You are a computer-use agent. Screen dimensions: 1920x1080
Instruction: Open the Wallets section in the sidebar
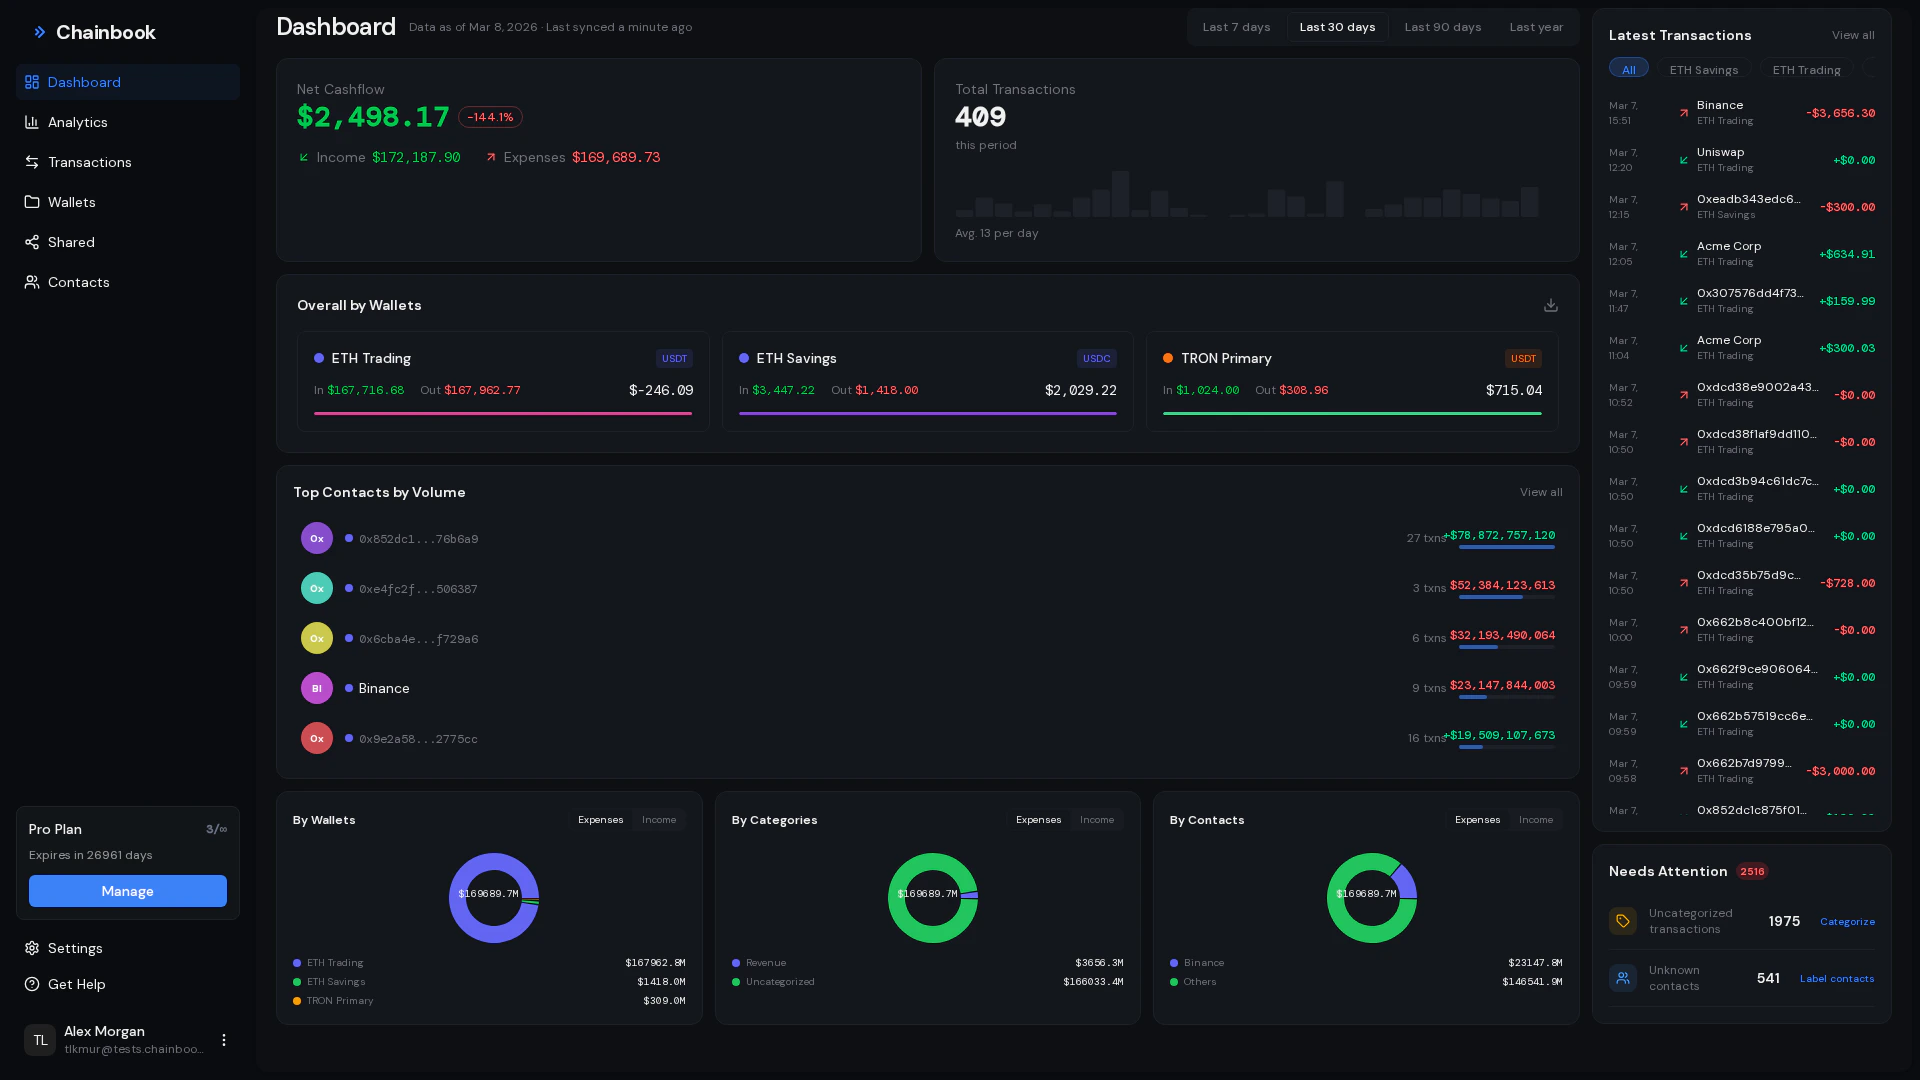[71, 202]
